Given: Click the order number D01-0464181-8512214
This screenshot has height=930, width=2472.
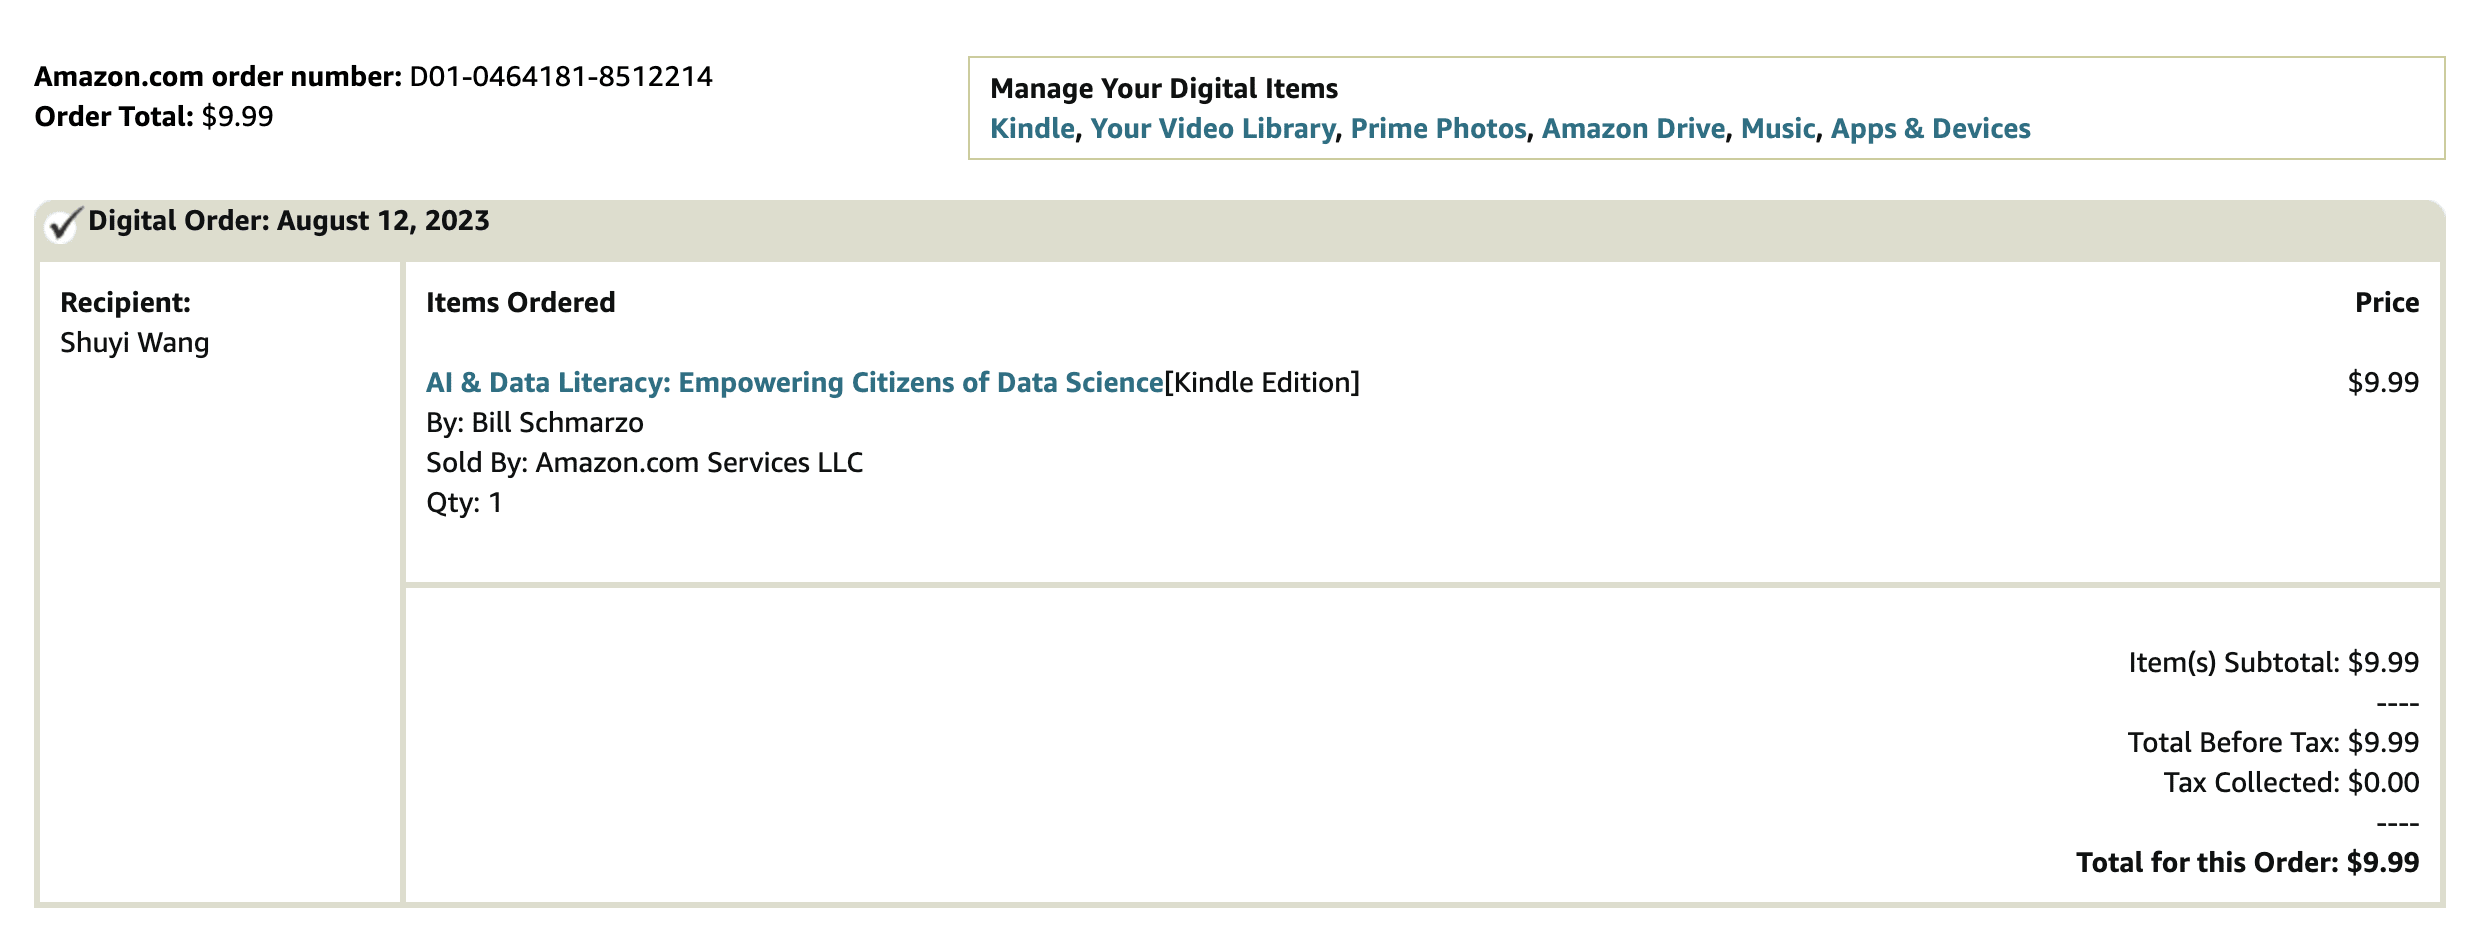Looking at the screenshot, I should tap(561, 76).
